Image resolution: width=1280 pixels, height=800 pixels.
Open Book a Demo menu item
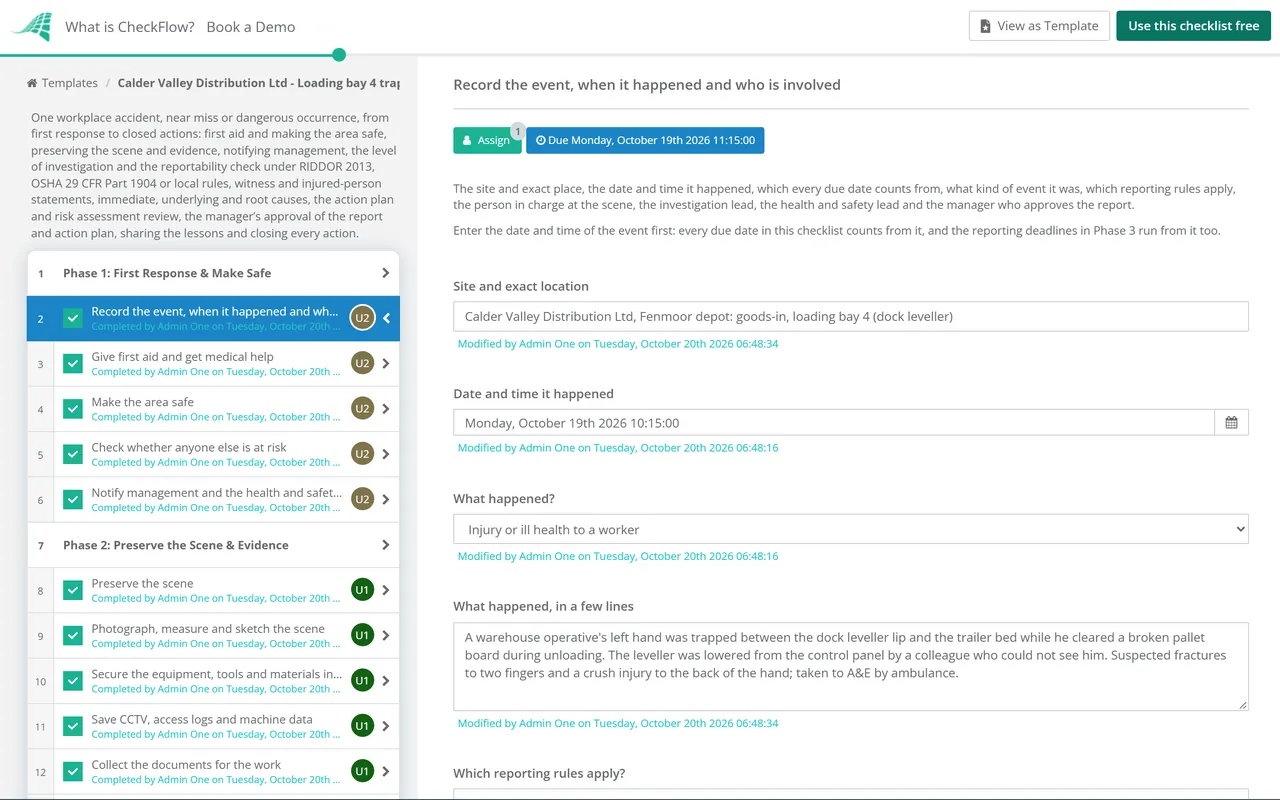251,27
